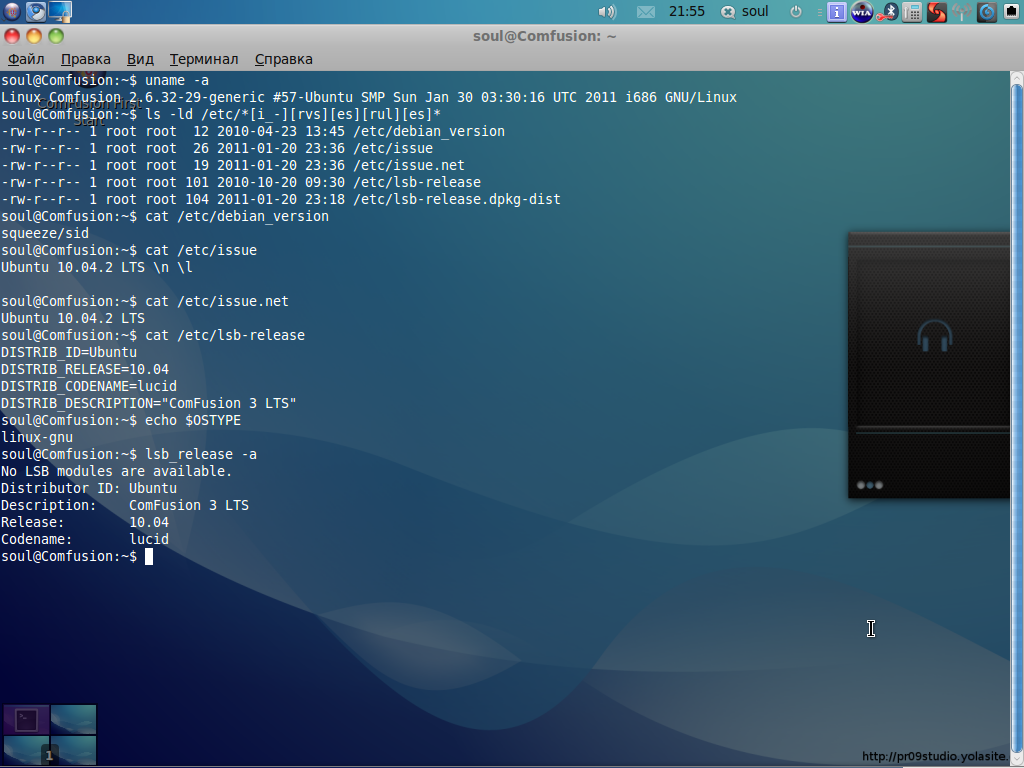Click the /etc/debian_version listing row
The width and height of the screenshot is (1024, 768).
[x=253, y=131]
